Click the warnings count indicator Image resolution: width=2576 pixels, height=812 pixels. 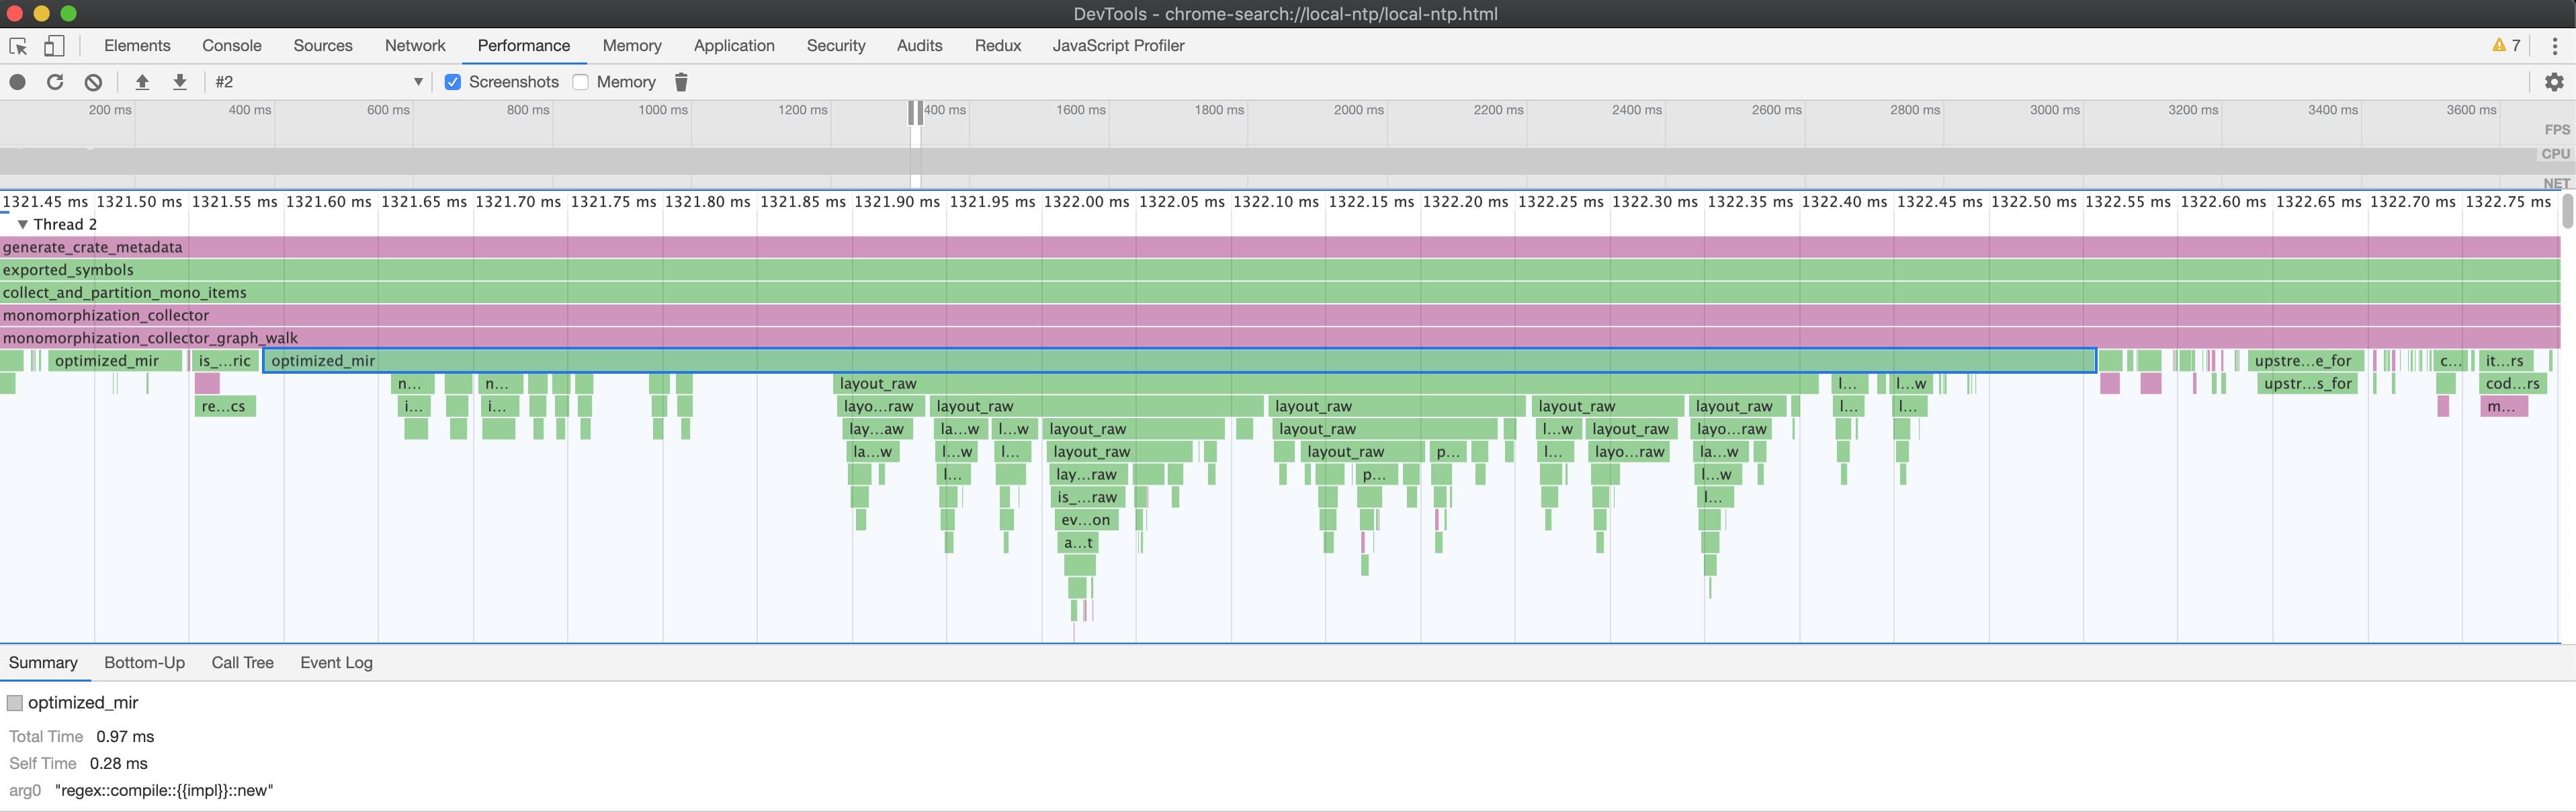(x=2506, y=46)
